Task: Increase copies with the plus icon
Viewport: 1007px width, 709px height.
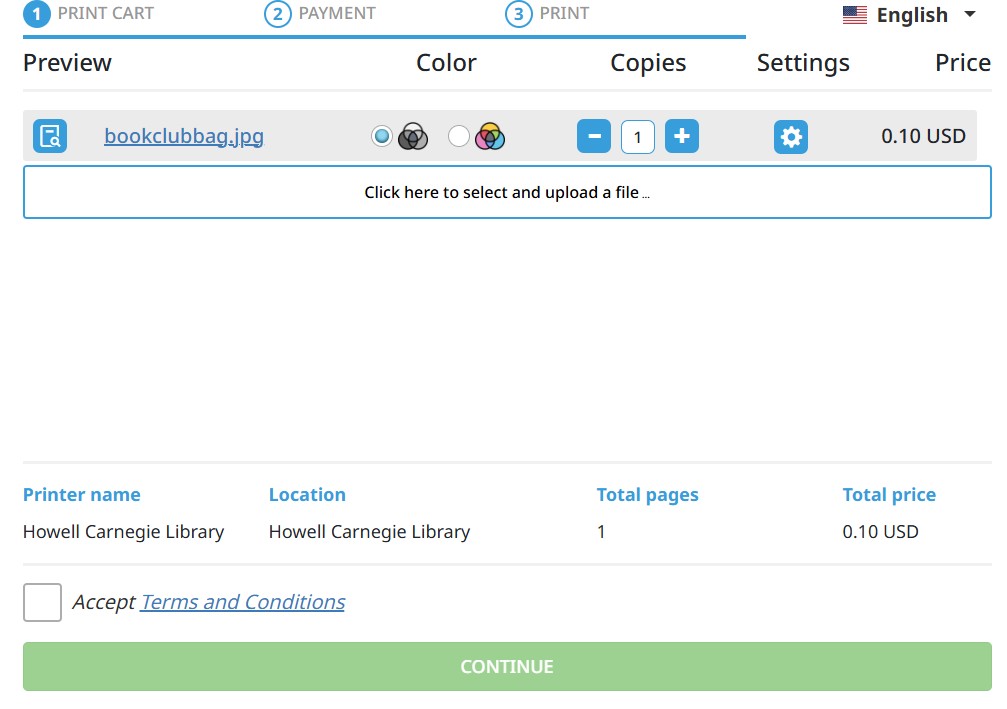Action: (682, 136)
